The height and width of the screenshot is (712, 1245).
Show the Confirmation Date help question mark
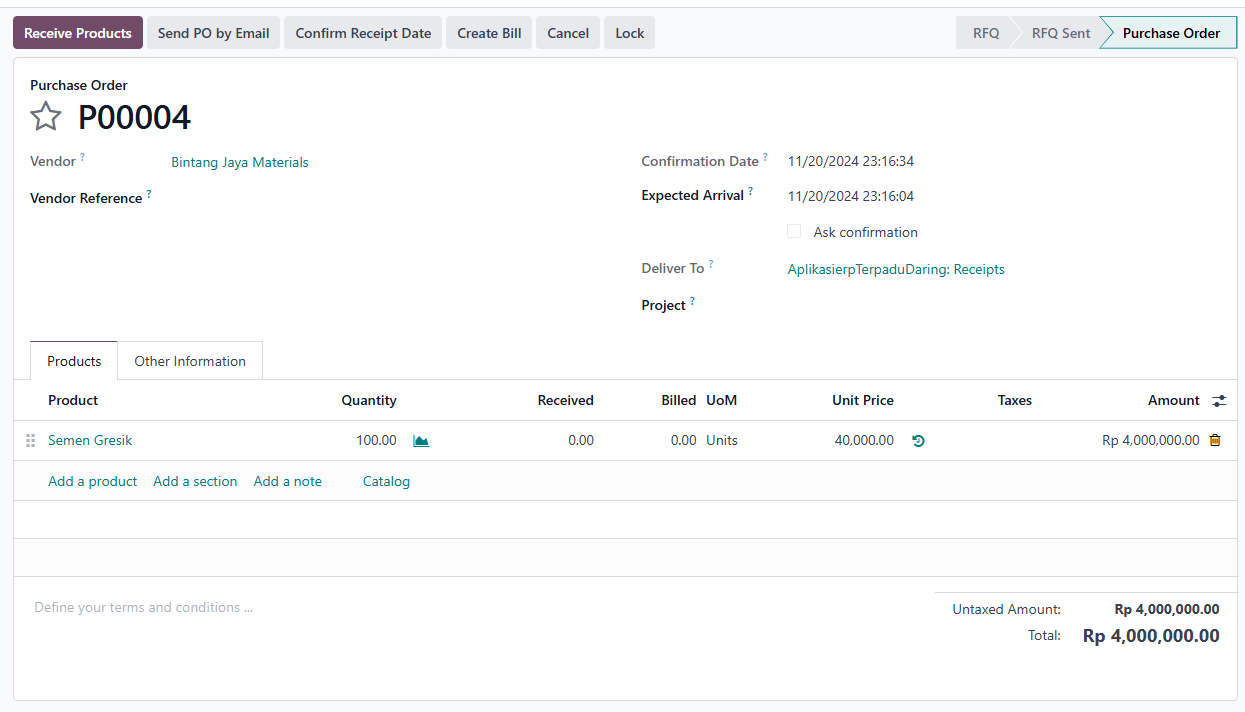(766, 157)
